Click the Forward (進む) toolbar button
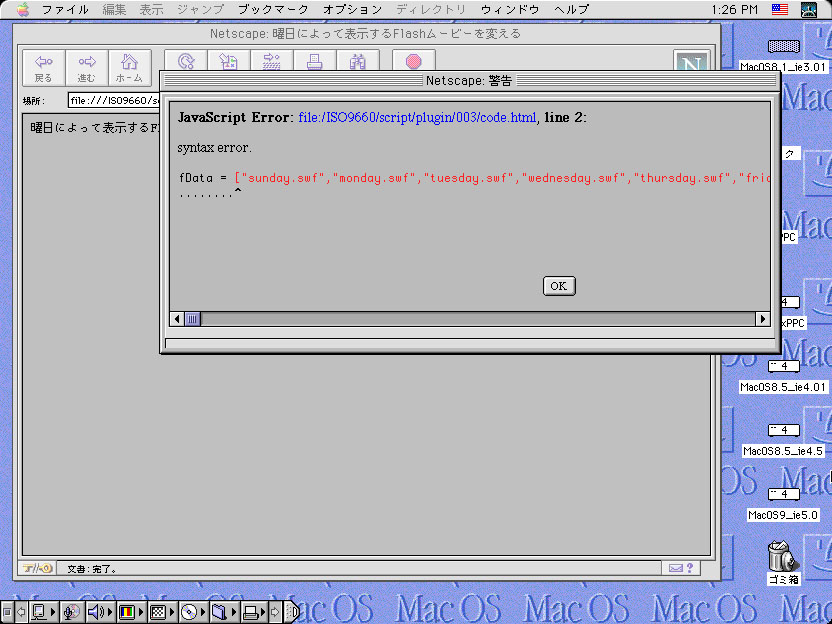Image resolution: width=832 pixels, height=624 pixels. pos(86,67)
